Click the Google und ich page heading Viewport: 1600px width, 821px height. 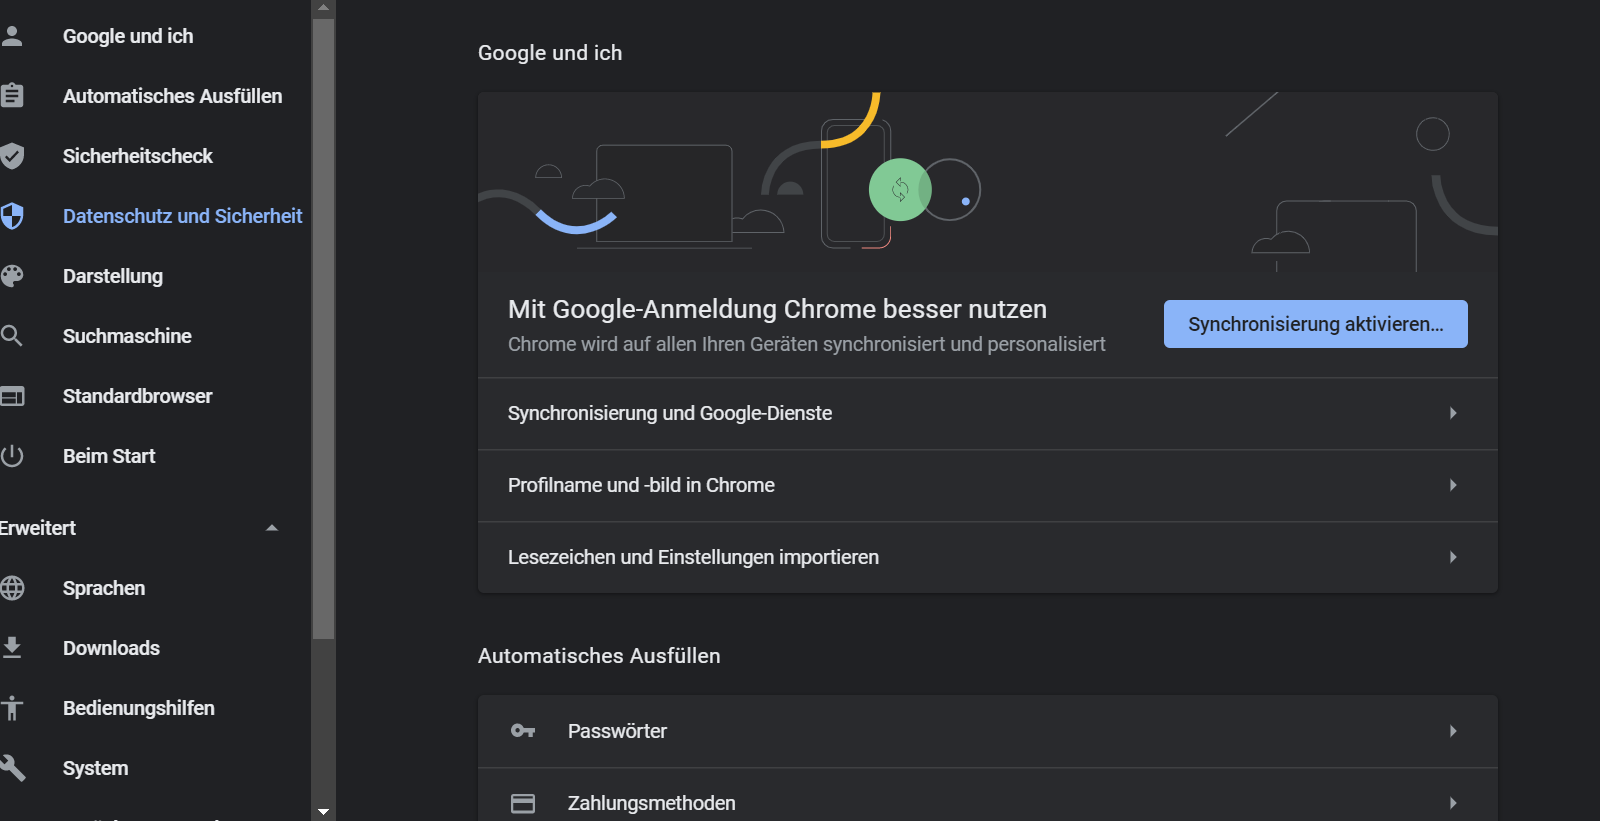point(550,53)
